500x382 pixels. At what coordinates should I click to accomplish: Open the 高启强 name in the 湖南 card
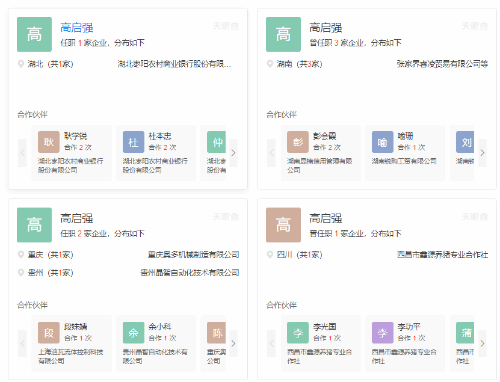(x=326, y=28)
